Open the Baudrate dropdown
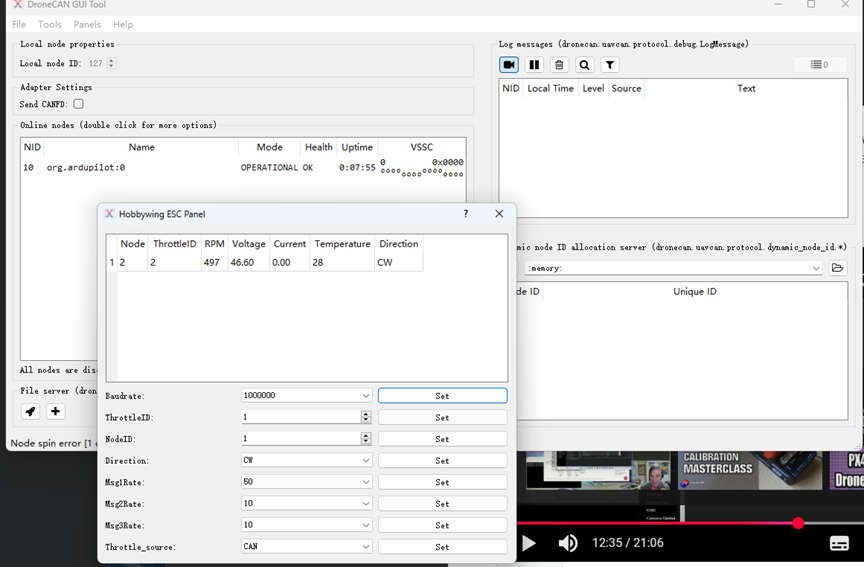The width and height of the screenshot is (864, 567). (306, 396)
